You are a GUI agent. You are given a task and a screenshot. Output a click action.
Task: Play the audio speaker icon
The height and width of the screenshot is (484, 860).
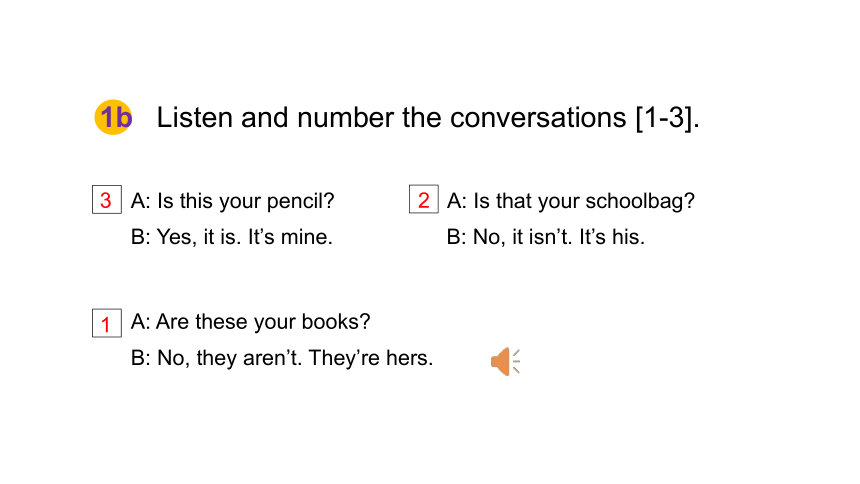(505, 361)
